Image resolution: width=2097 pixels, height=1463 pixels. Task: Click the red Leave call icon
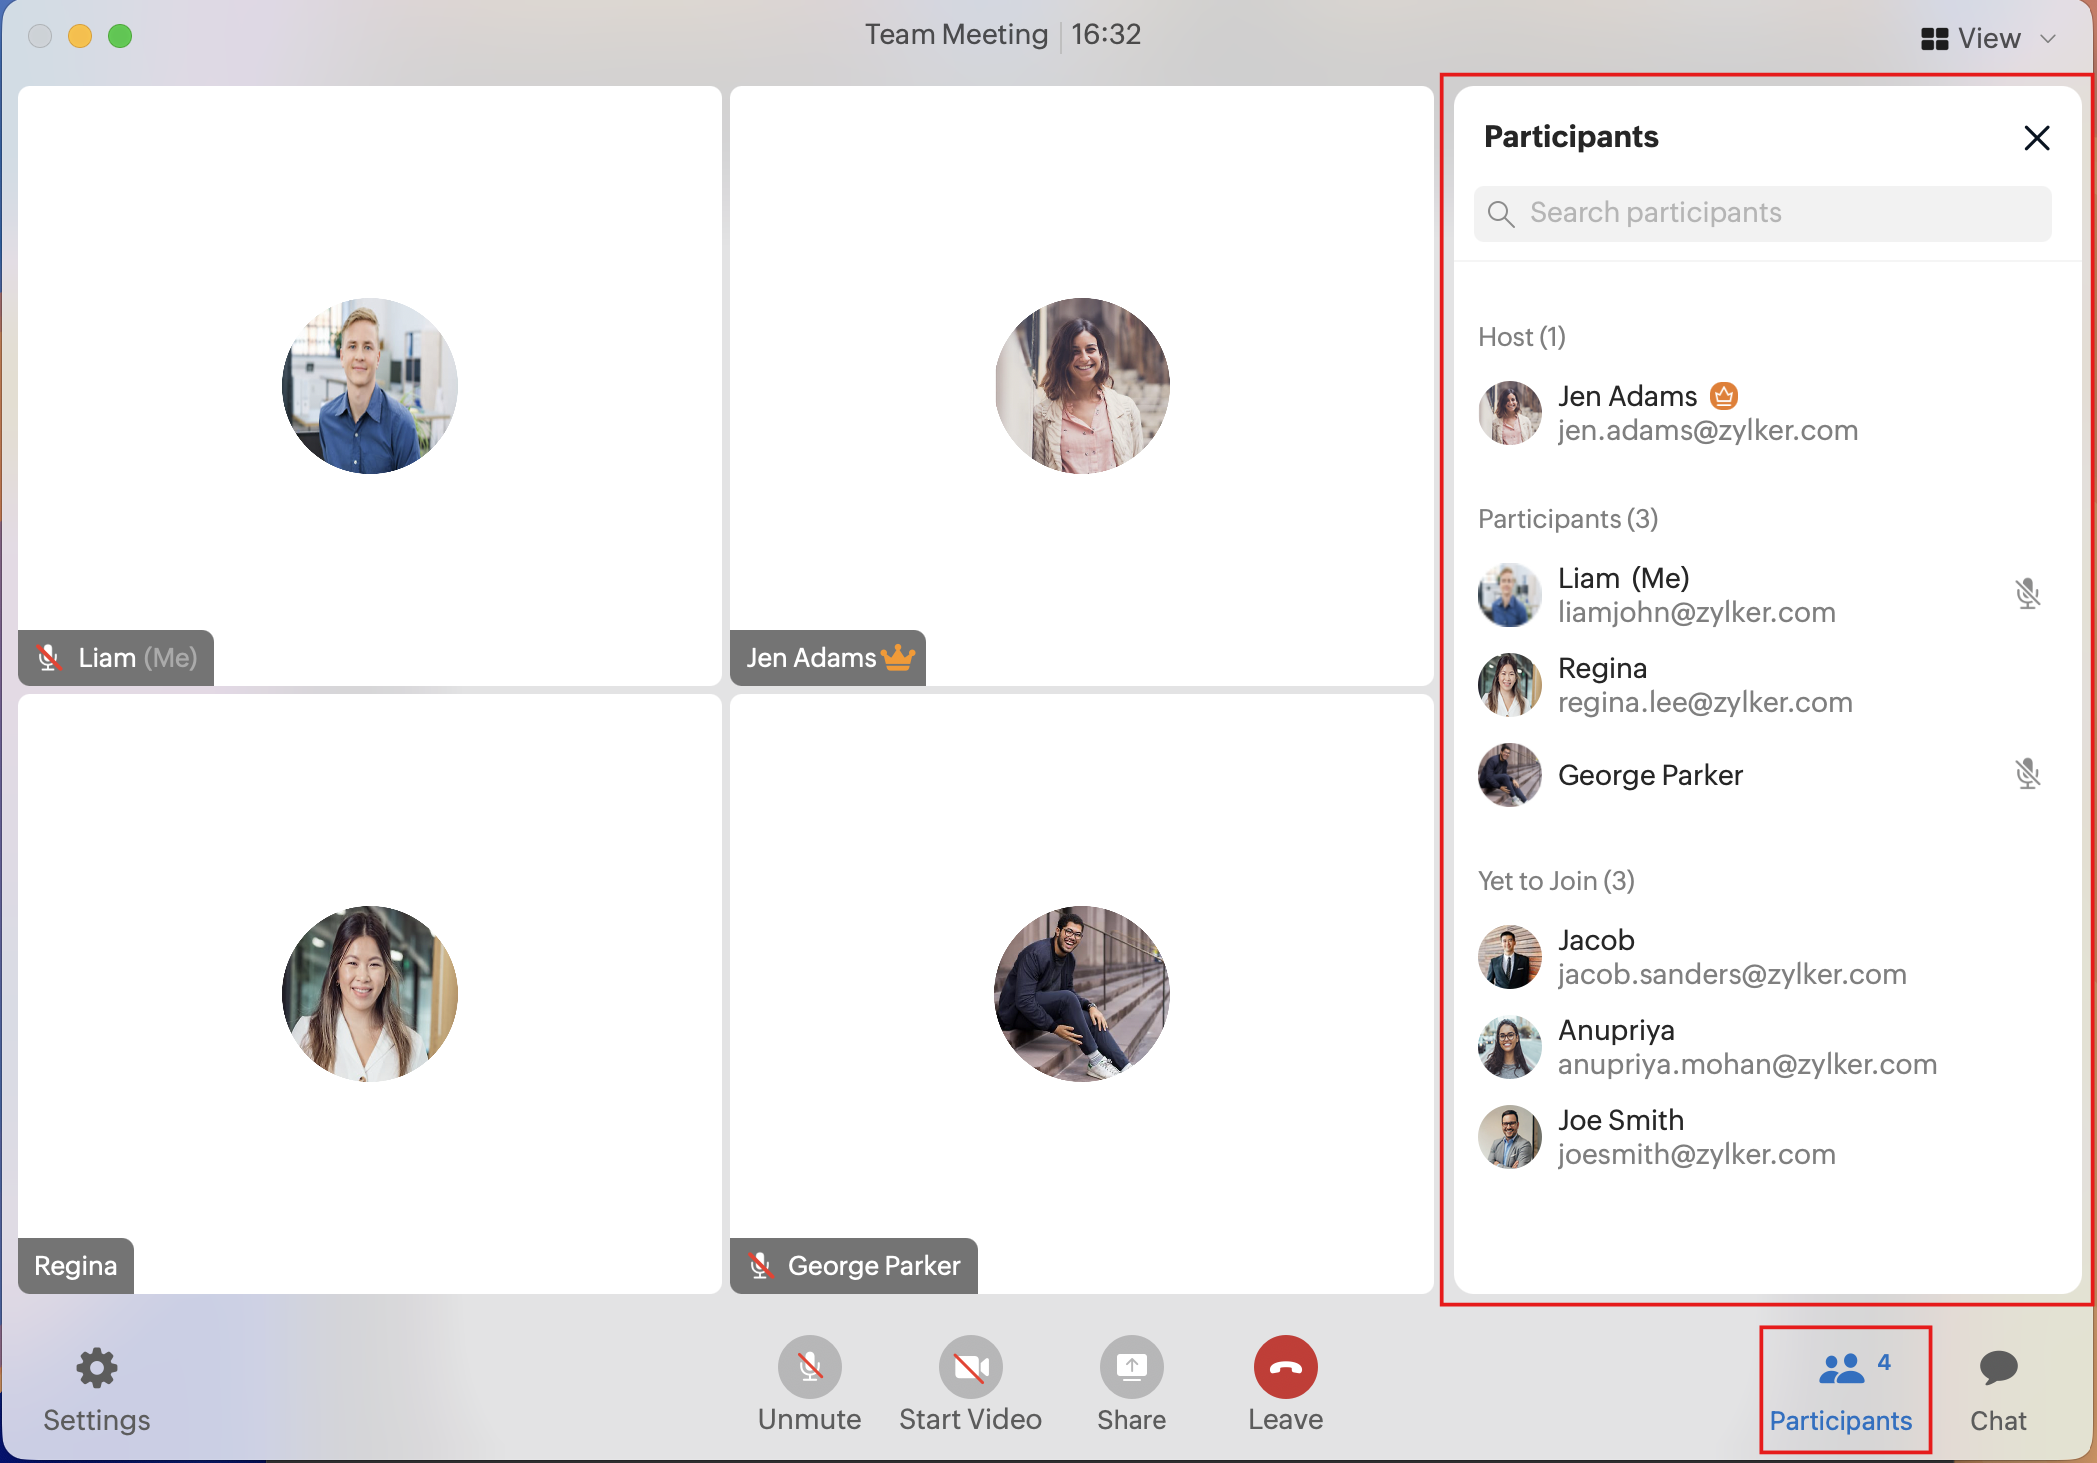[x=1285, y=1367]
